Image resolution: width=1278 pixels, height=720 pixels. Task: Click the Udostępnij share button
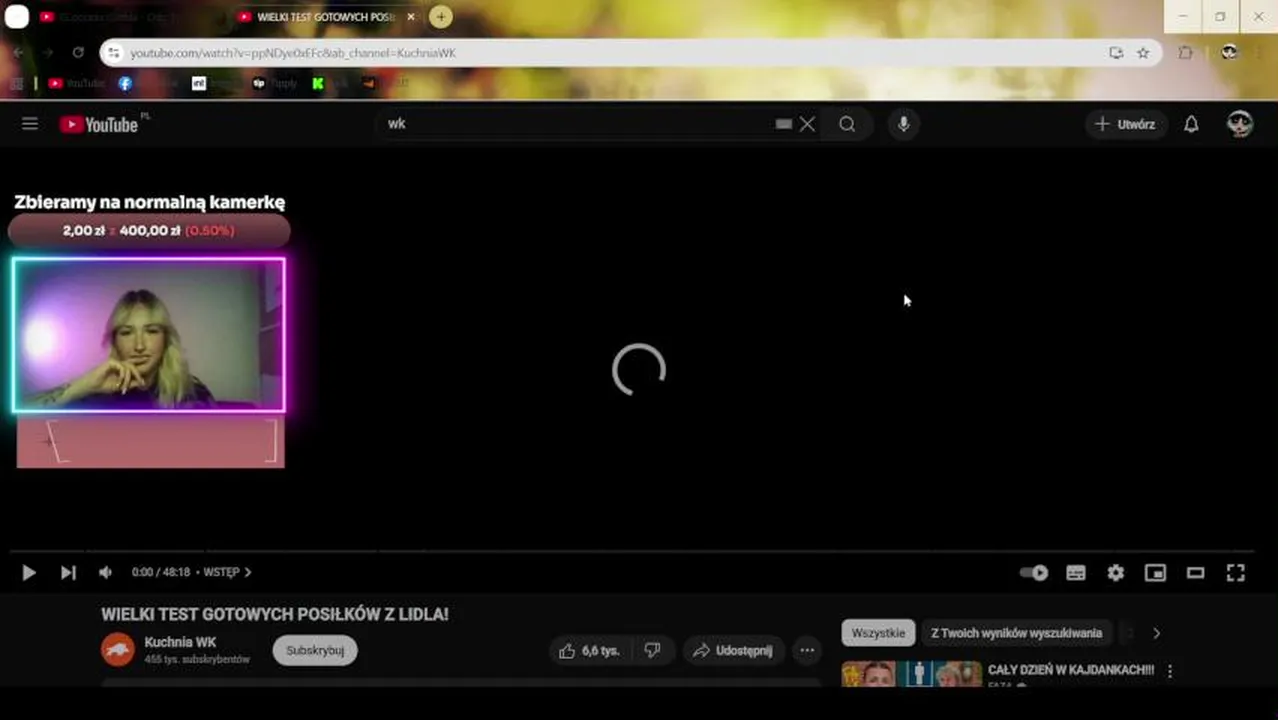click(733, 650)
